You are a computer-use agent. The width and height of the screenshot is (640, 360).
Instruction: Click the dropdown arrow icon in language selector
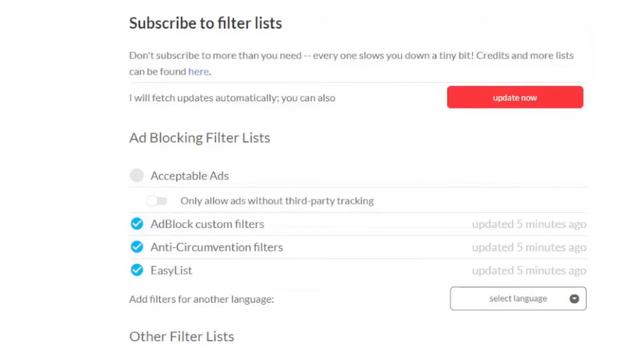click(574, 299)
